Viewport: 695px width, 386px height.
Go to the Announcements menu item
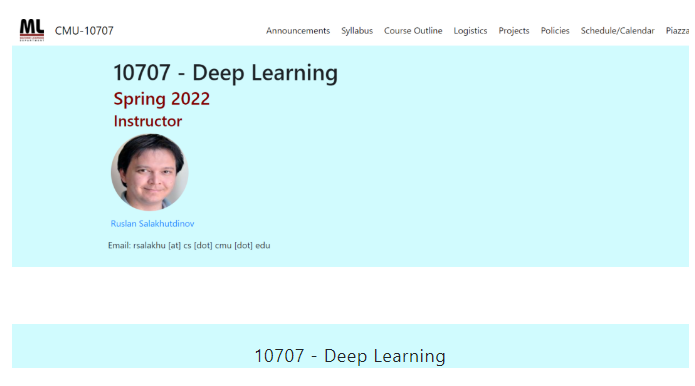(298, 31)
